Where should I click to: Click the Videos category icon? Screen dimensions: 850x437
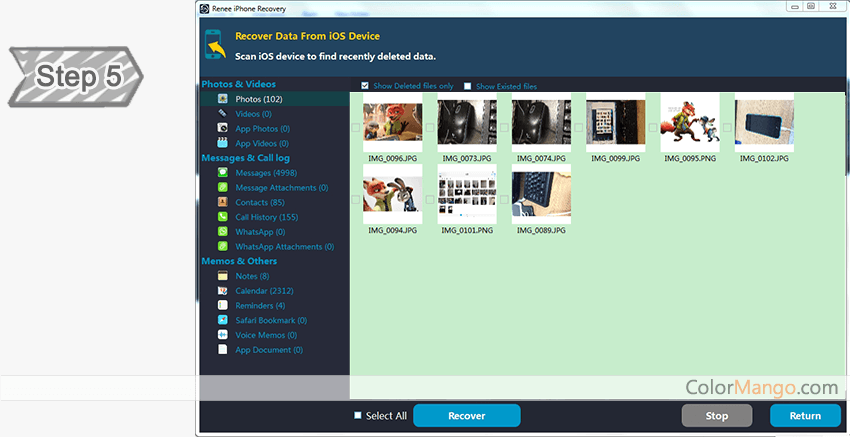223,114
